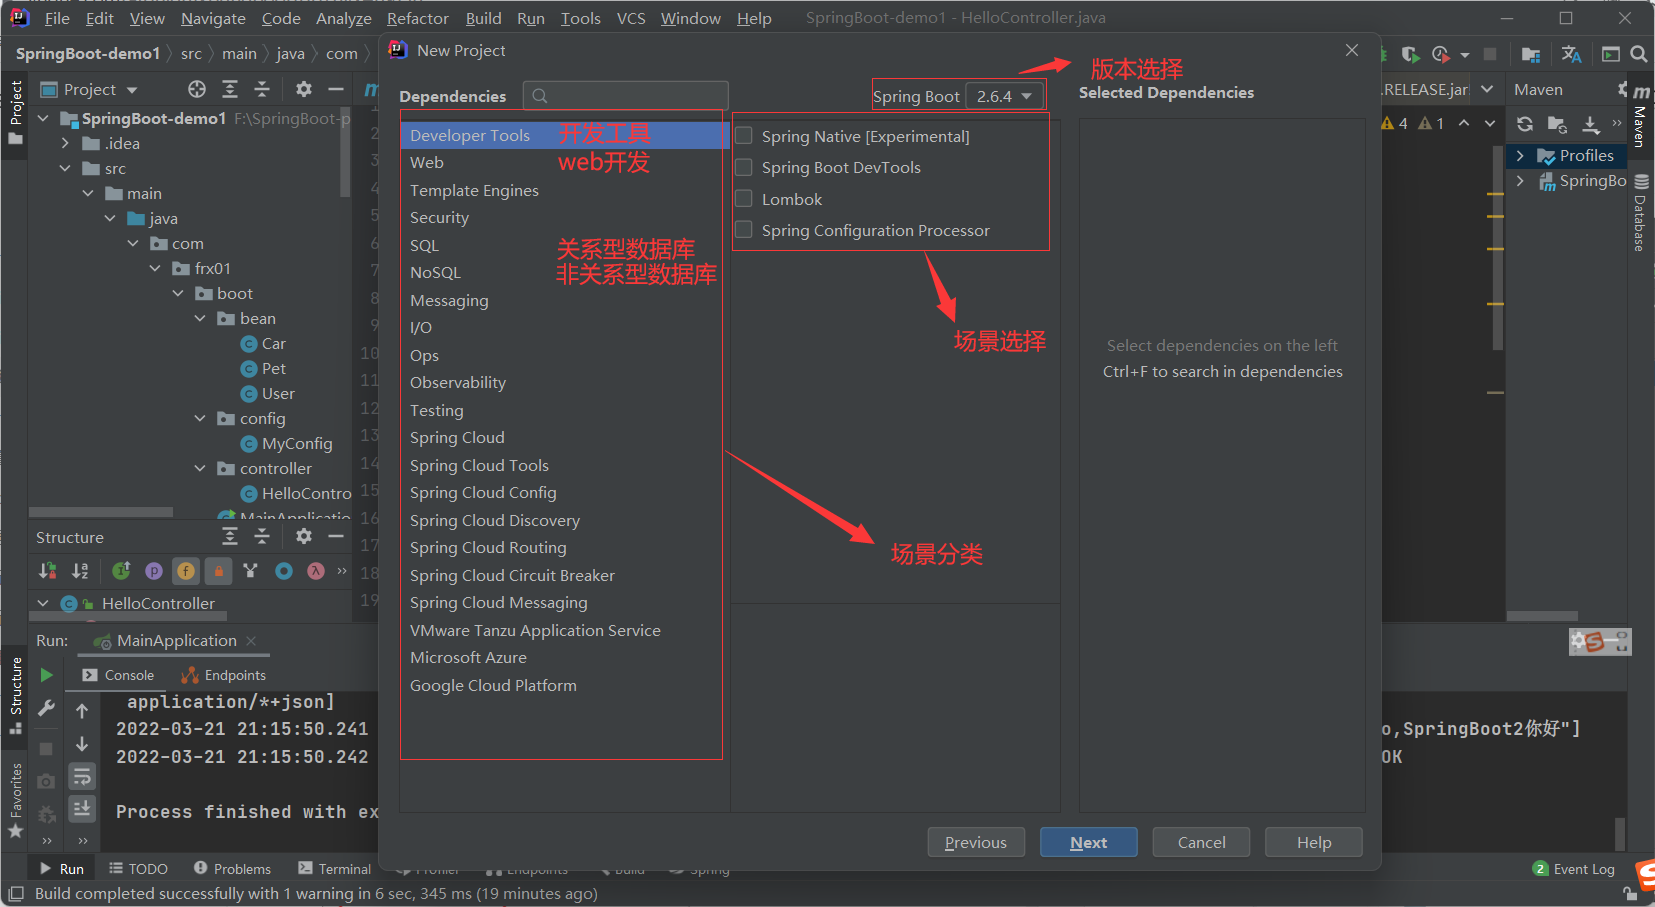Image resolution: width=1655 pixels, height=907 pixels.
Task: Click the green rerun MainApplication icon
Action: [46, 675]
